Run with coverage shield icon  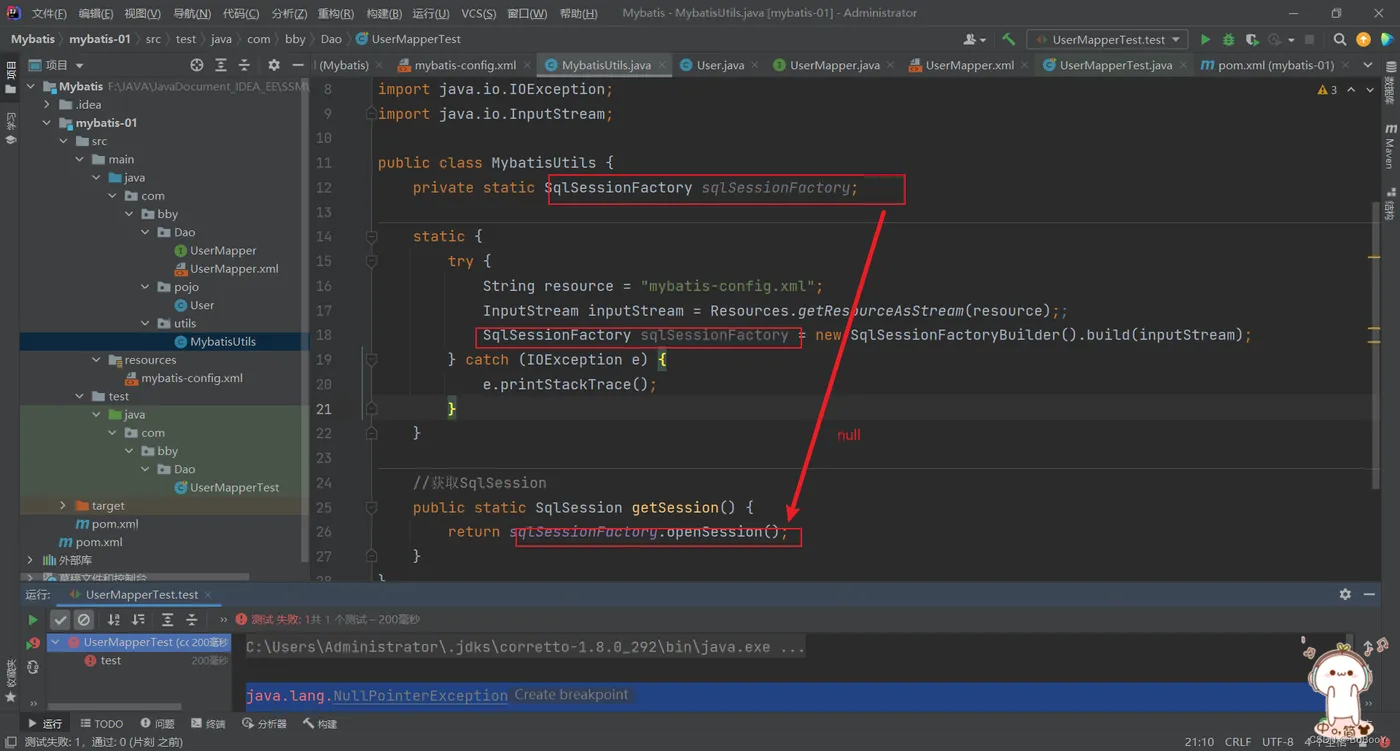1251,39
